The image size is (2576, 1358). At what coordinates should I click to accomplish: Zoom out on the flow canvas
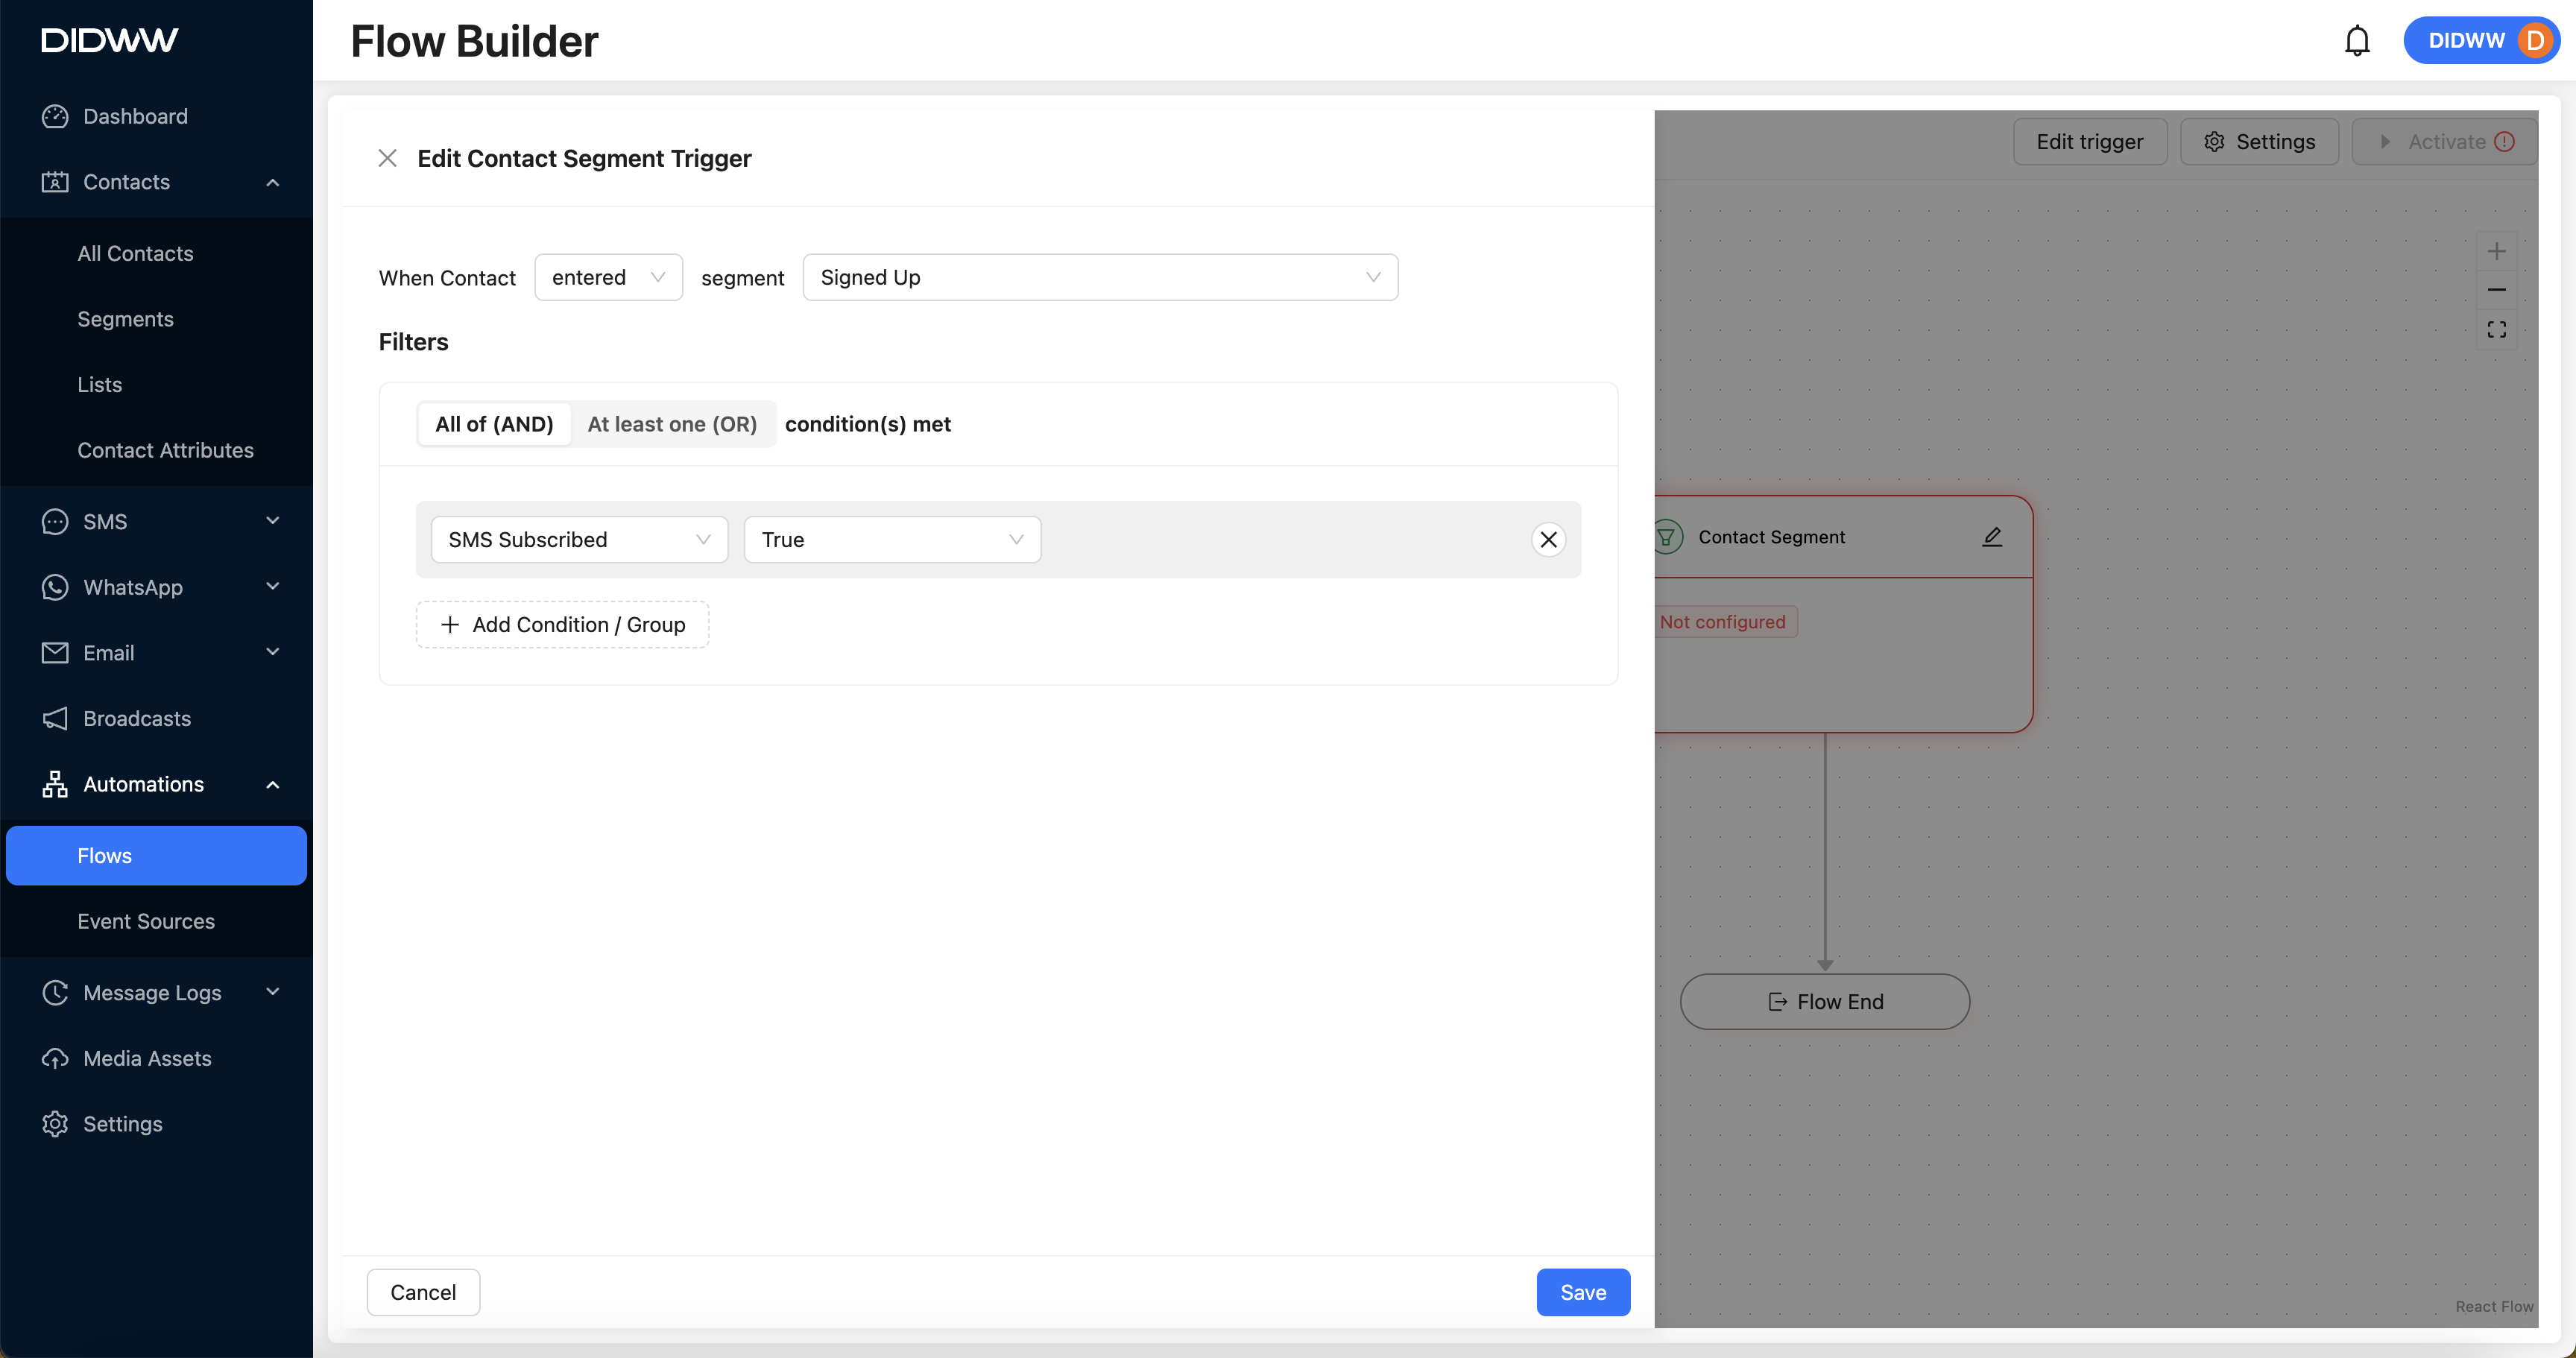(2496, 290)
